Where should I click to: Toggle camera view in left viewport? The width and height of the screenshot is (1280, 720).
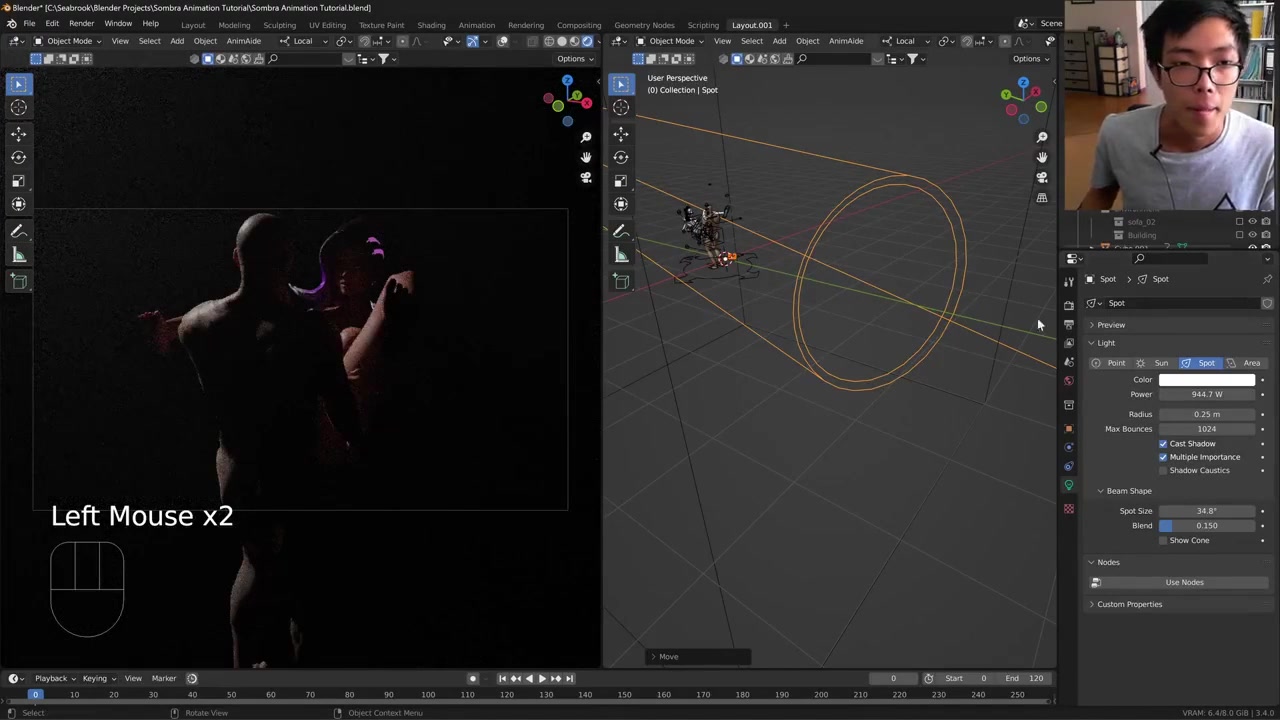[586, 178]
